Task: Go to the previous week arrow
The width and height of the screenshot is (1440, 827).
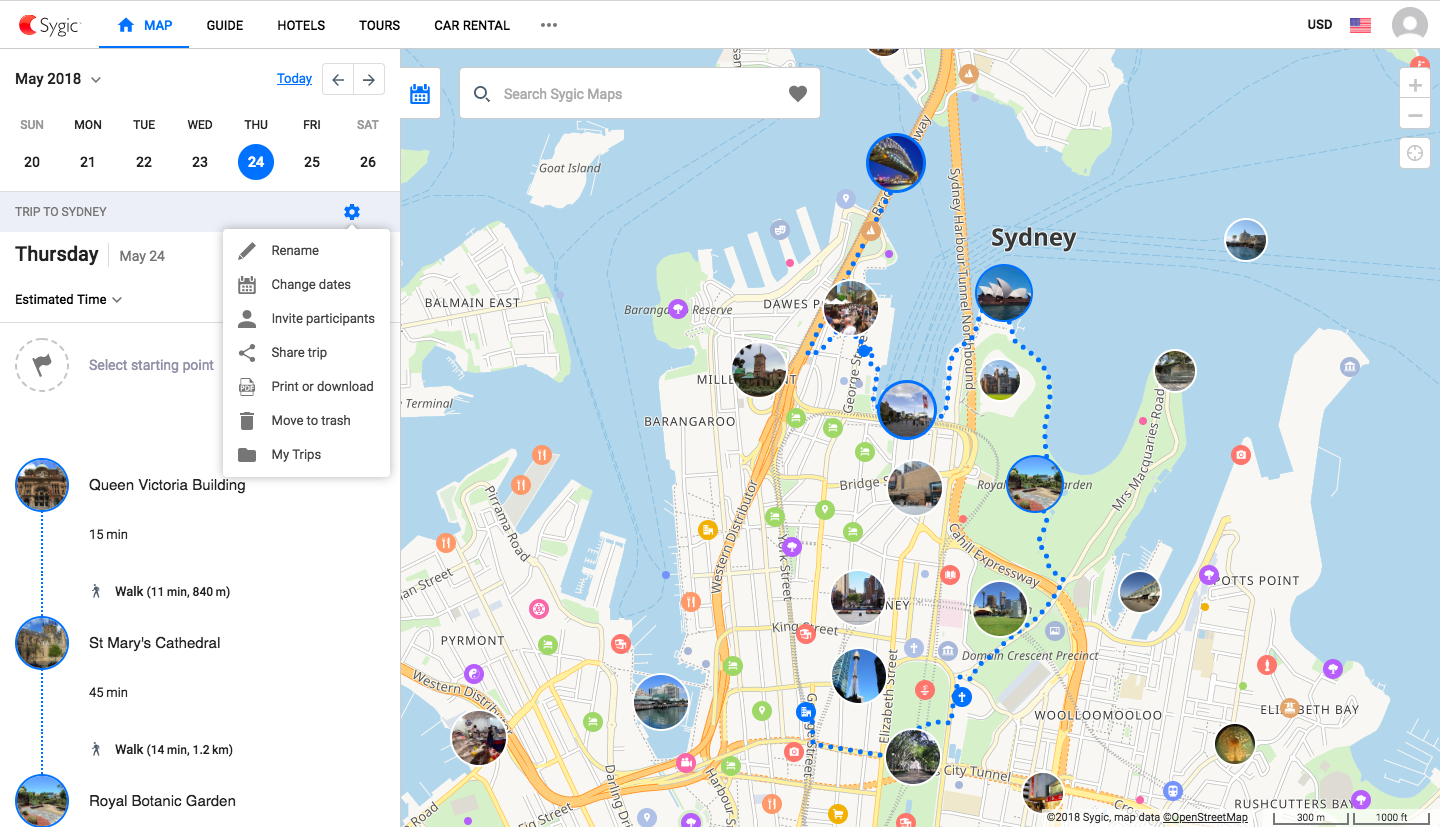Action: pyautogui.click(x=338, y=79)
